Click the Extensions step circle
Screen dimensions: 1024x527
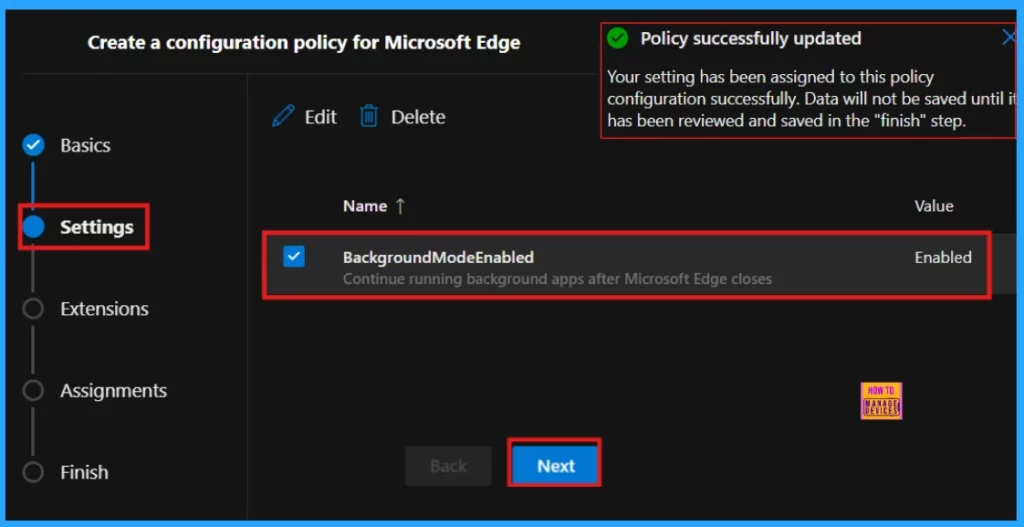point(33,308)
